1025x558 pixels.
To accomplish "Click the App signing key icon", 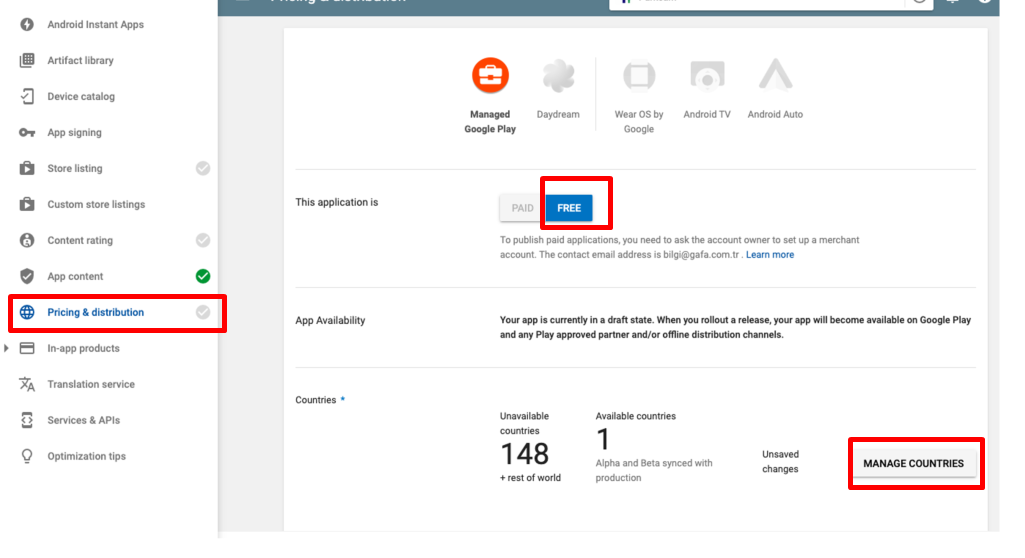I will click(27, 132).
